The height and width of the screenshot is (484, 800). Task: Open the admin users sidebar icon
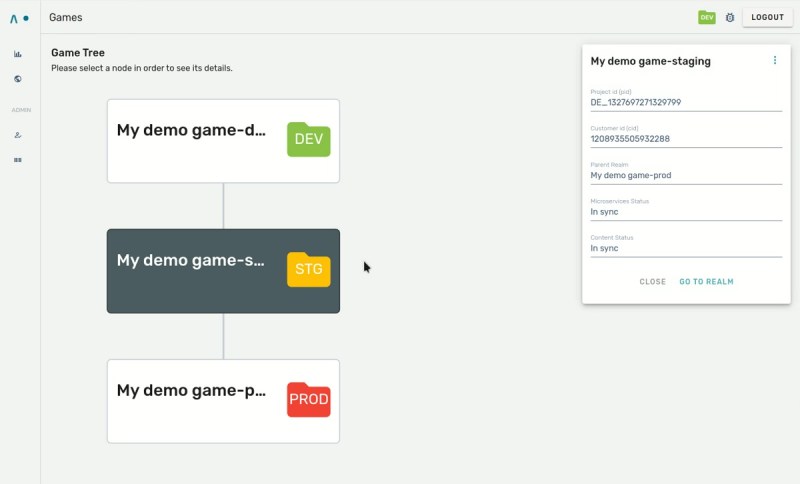click(18, 135)
